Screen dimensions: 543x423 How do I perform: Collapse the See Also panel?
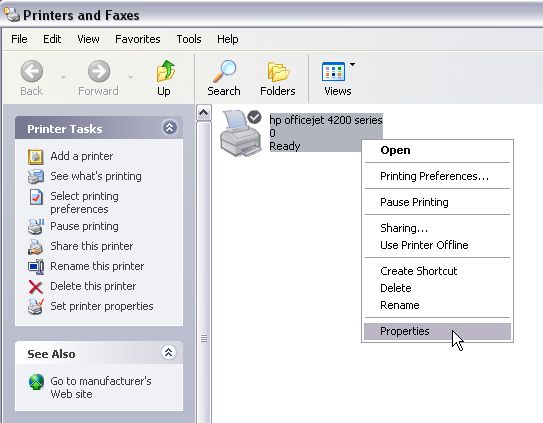[x=169, y=353]
